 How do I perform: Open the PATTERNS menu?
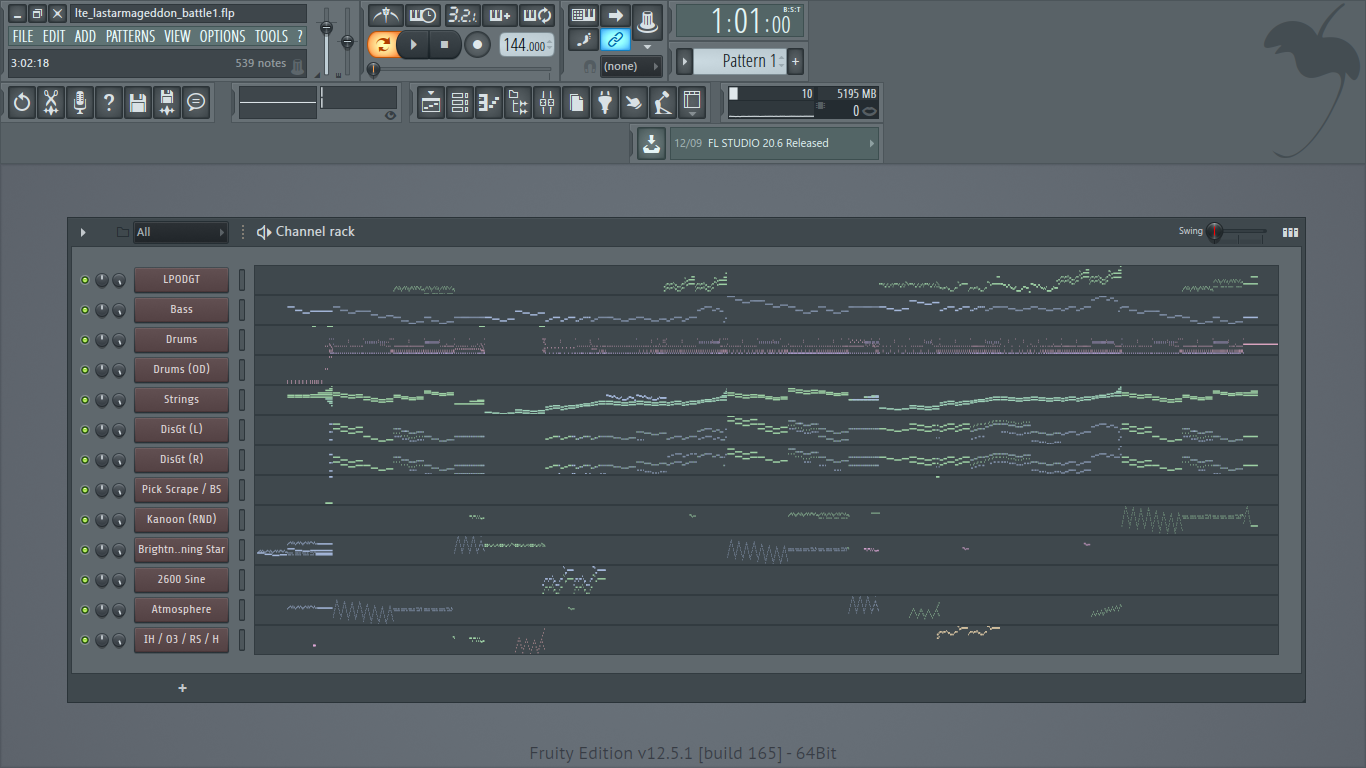pyautogui.click(x=130, y=36)
